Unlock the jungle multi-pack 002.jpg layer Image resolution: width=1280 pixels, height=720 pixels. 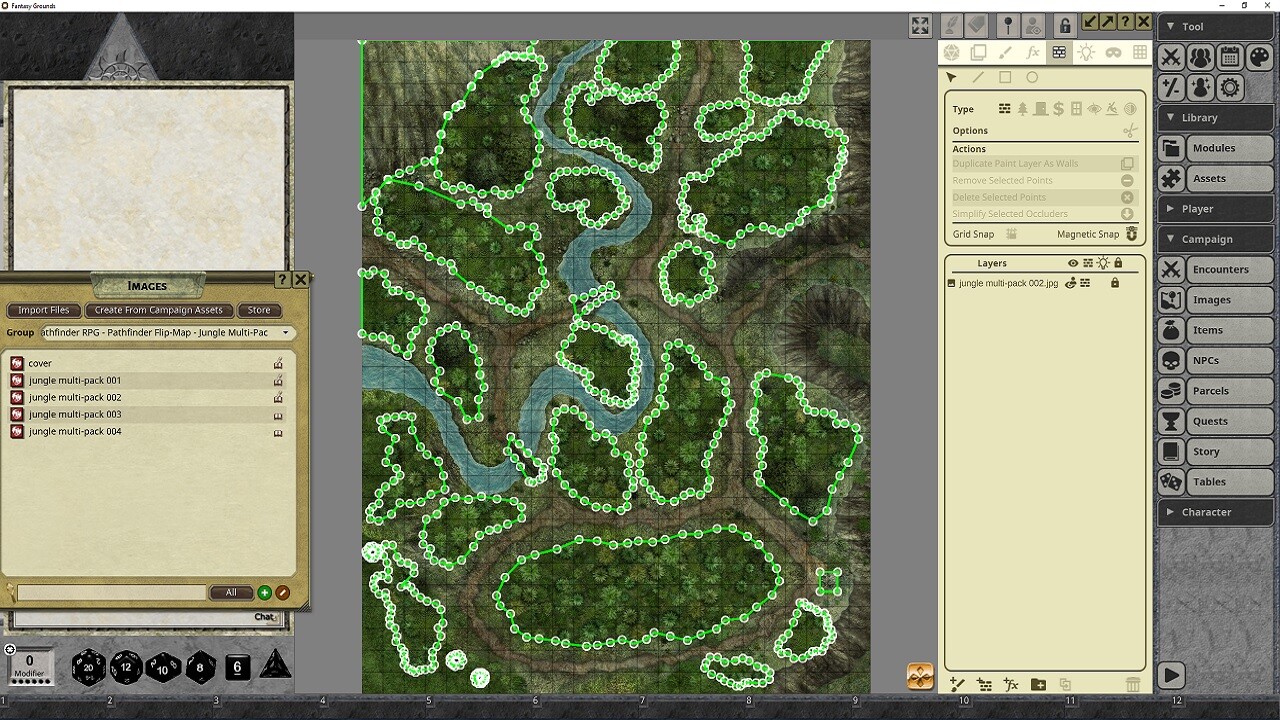click(1115, 283)
